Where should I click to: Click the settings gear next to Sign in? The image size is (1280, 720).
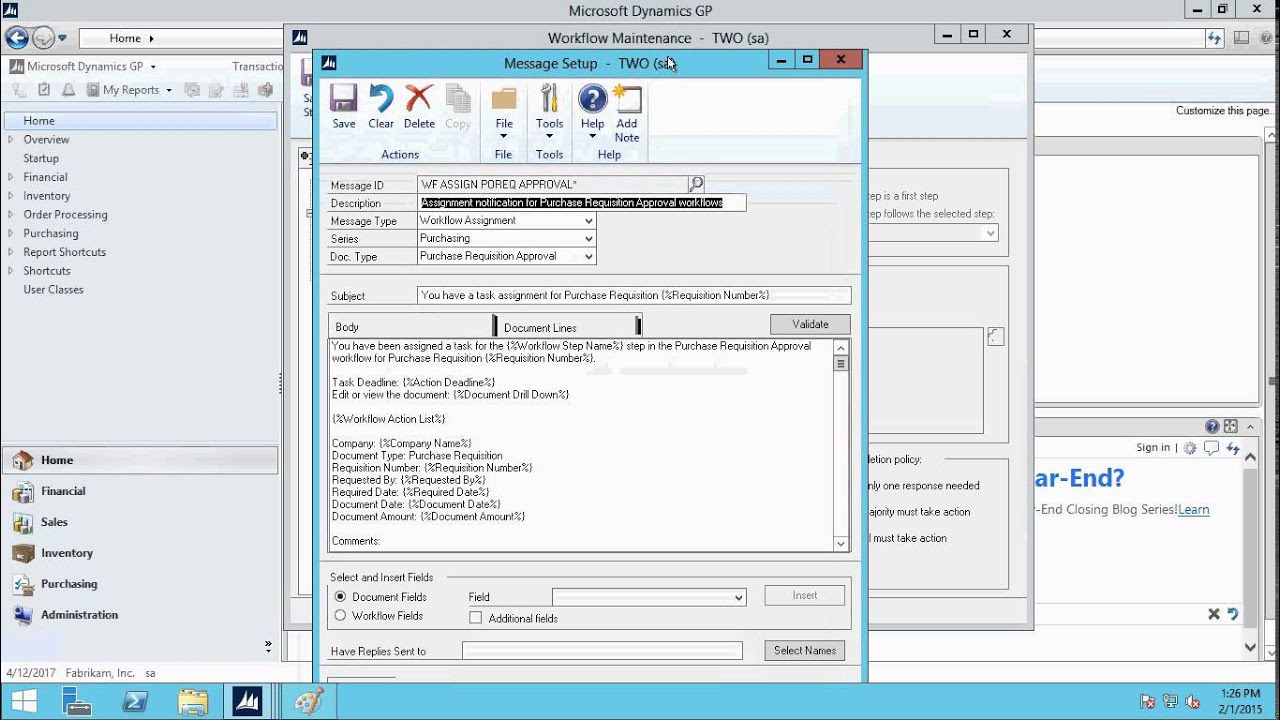pyautogui.click(x=1190, y=448)
